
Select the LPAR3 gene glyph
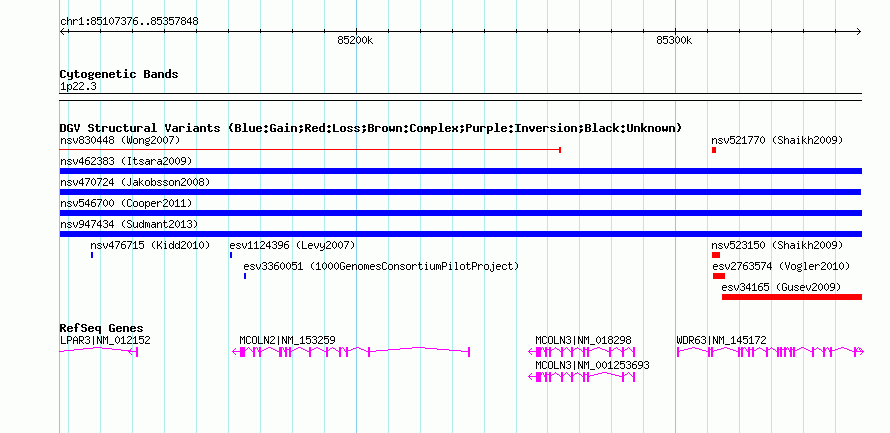click(x=99, y=352)
